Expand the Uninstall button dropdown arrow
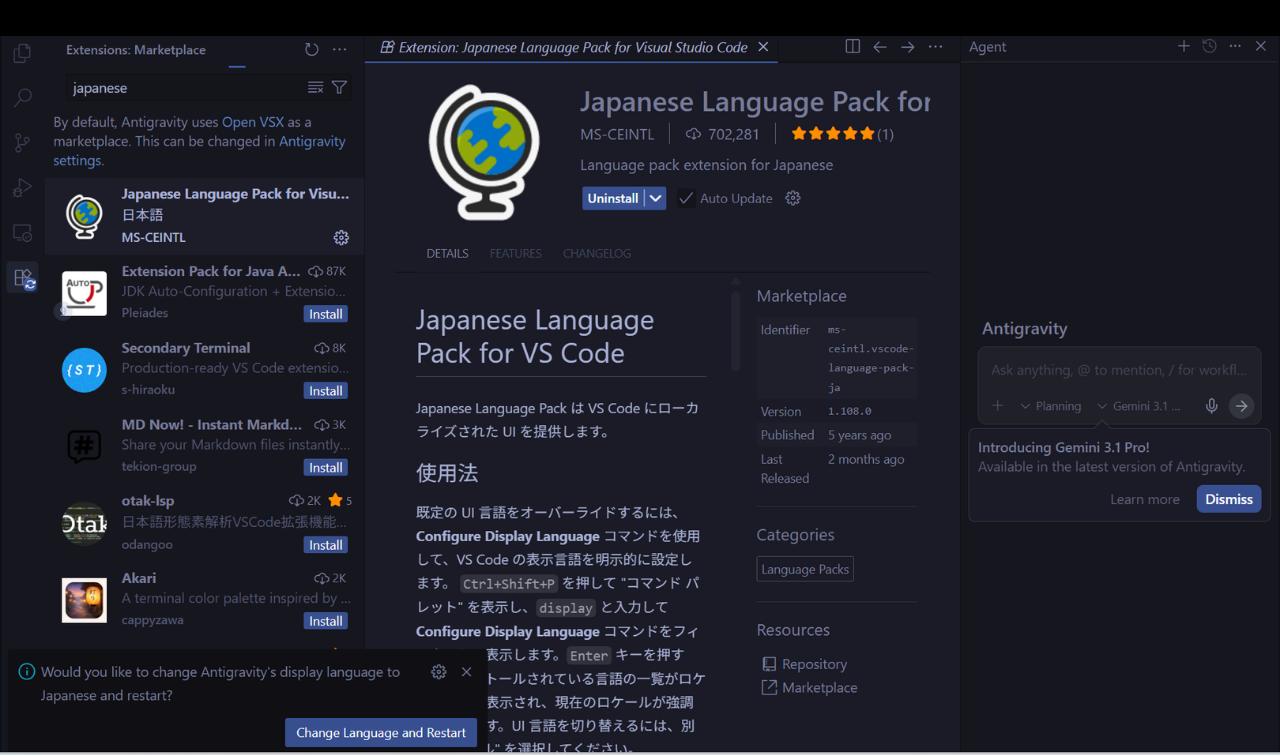The image size is (1280, 756). (x=655, y=199)
